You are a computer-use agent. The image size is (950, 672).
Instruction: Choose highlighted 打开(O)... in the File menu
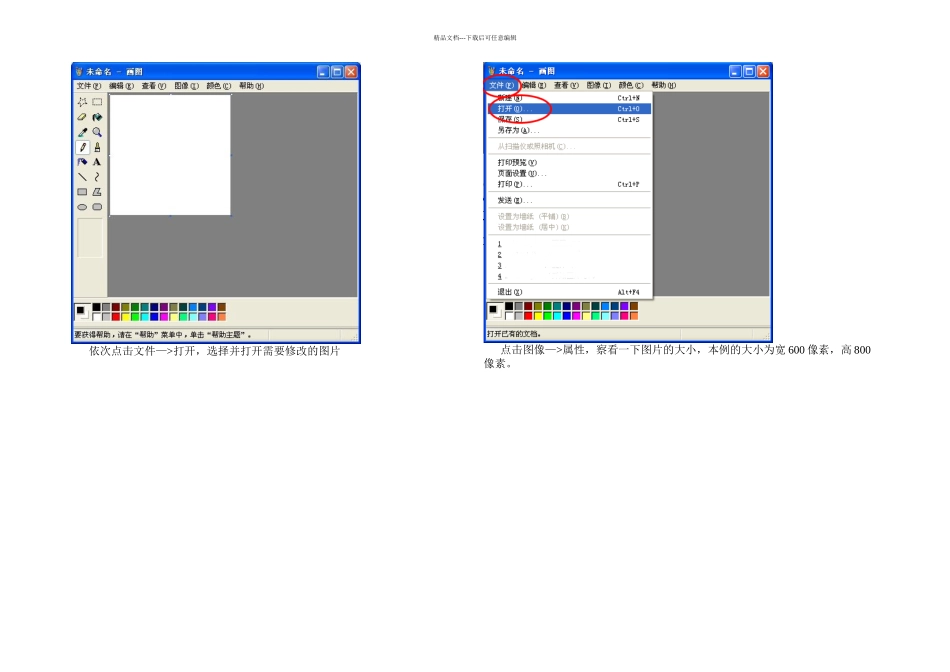pyautogui.click(x=570, y=108)
